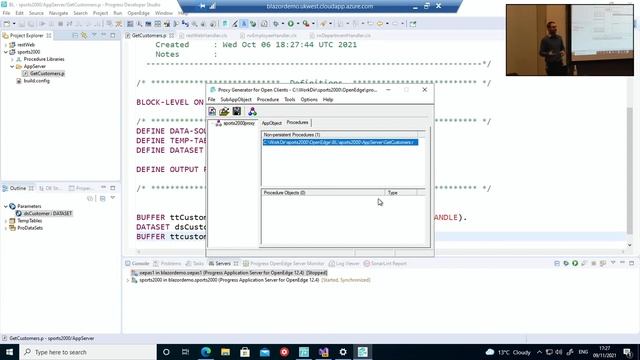Click the Generate proxies icon in Proxy Generator
Image resolution: width=640 pixels, height=360 pixels.
coord(252,111)
